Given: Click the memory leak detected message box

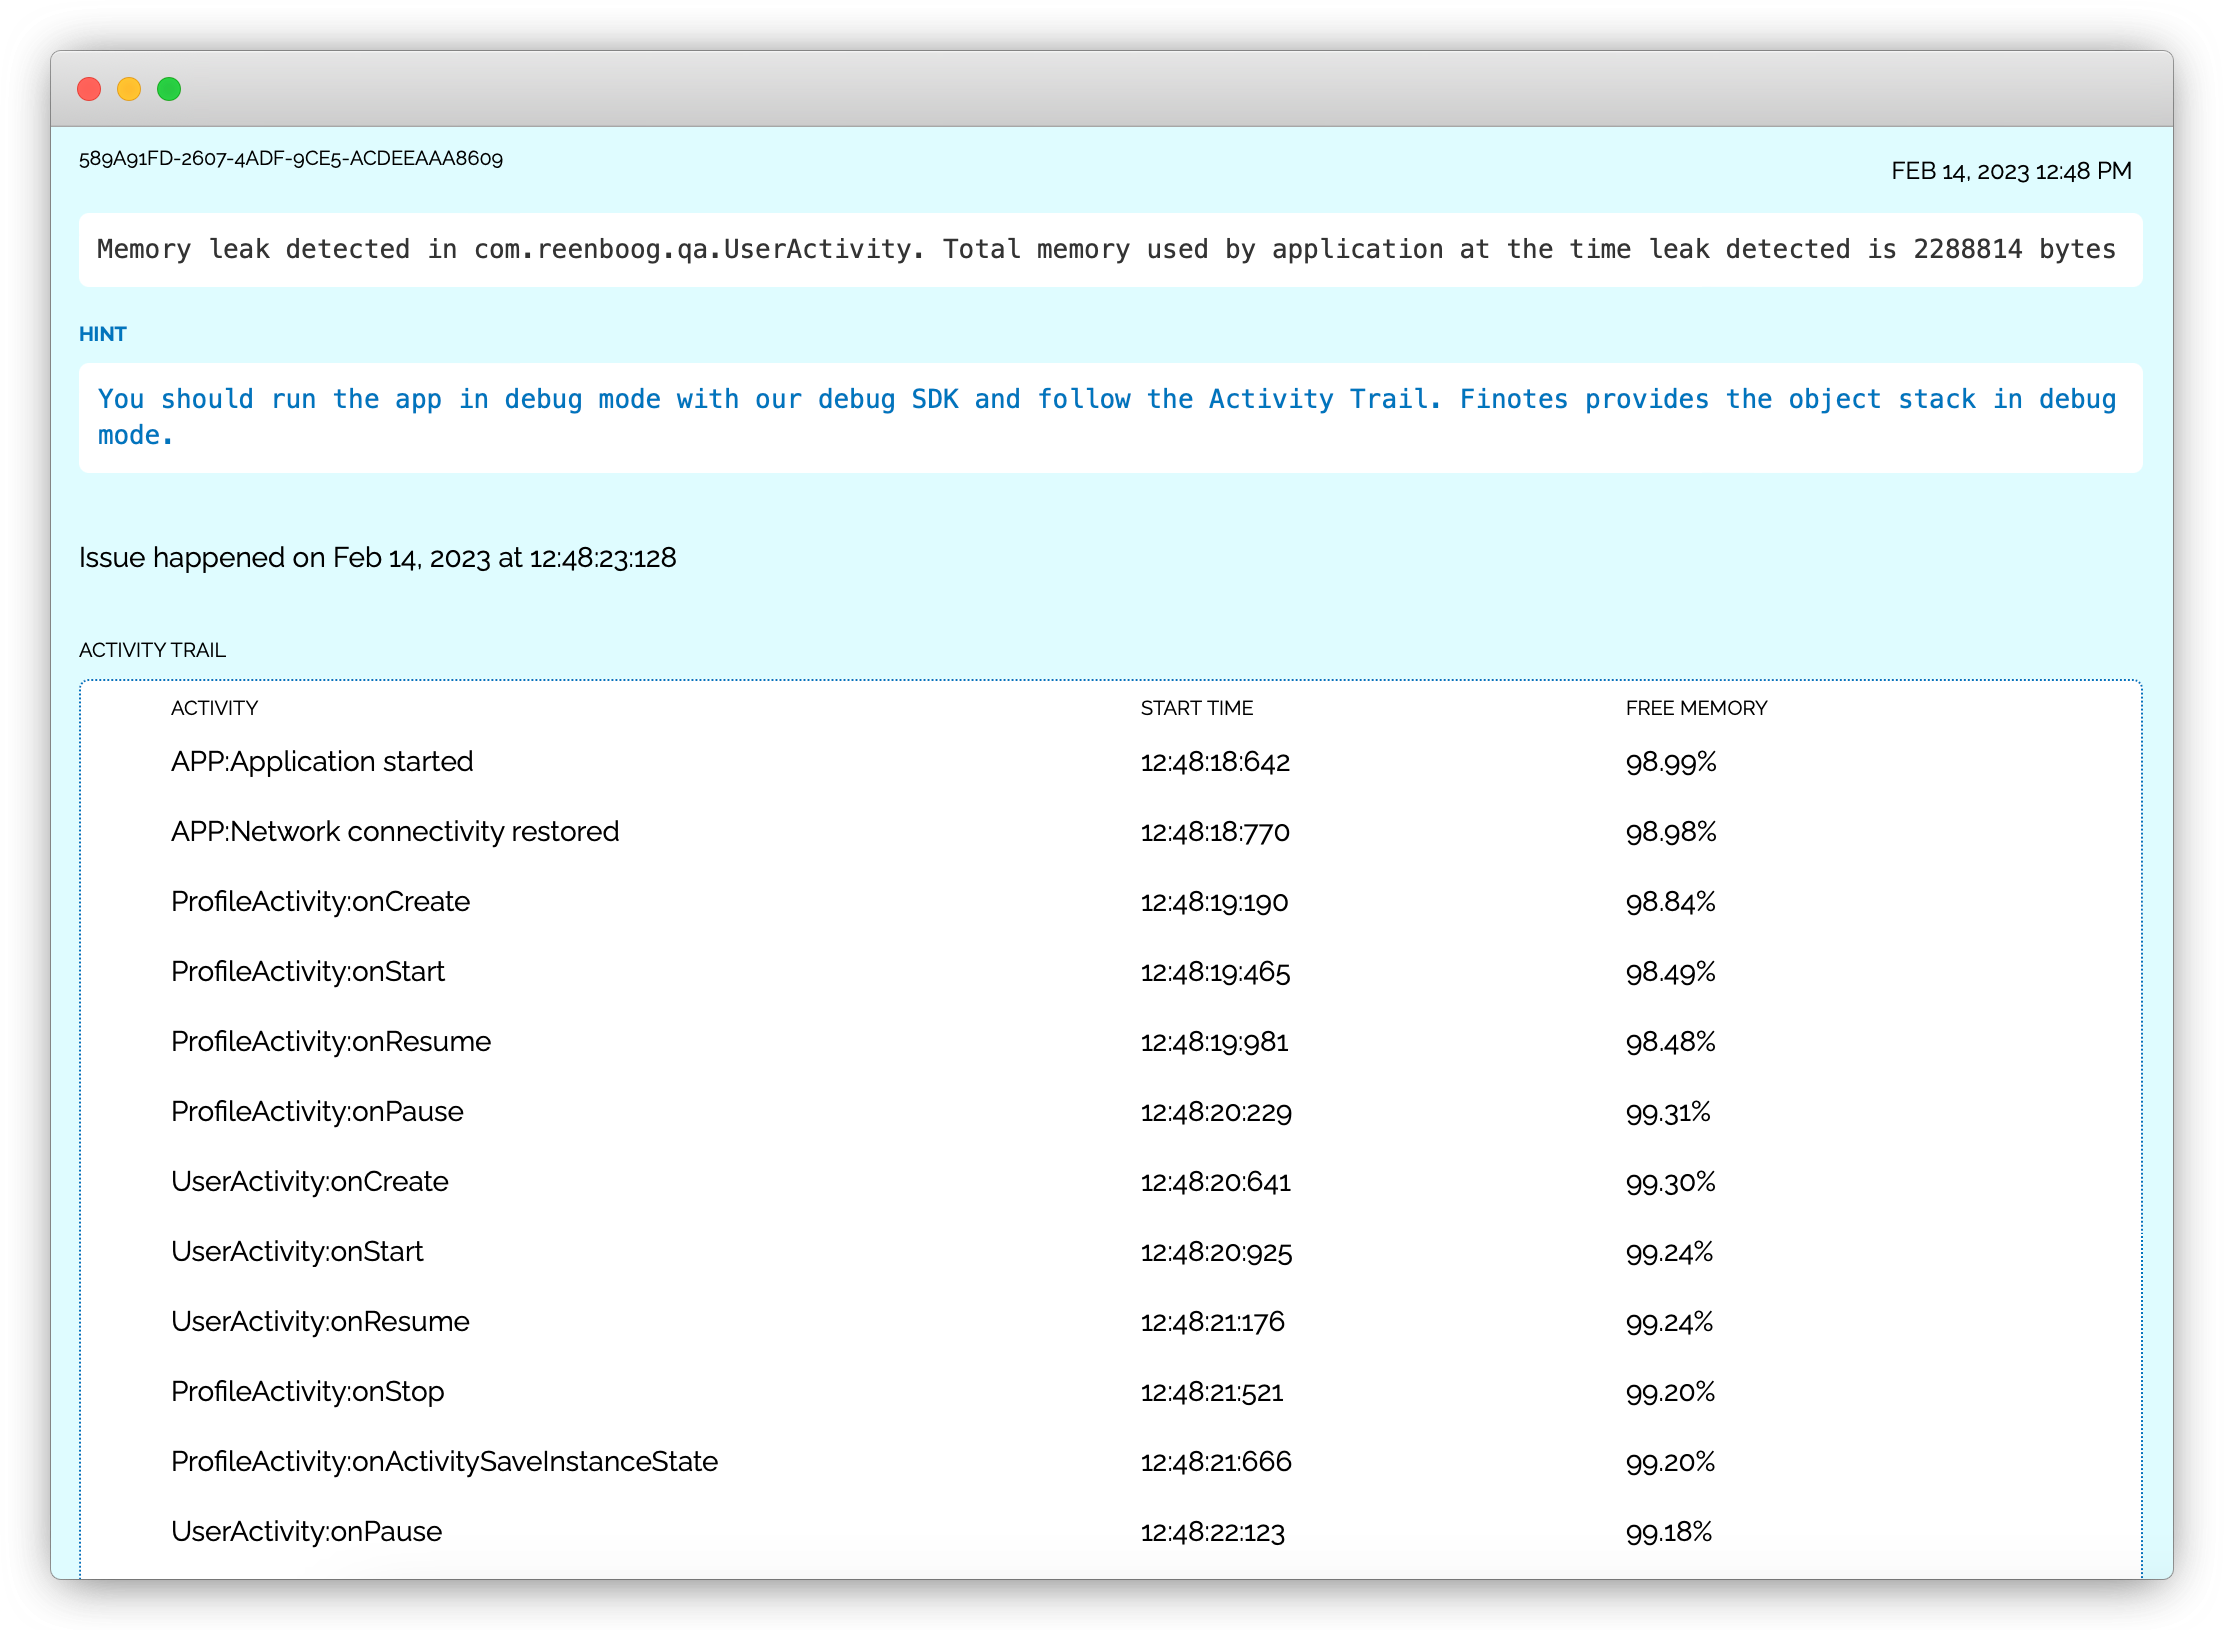Looking at the screenshot, I should point(1110,249).
